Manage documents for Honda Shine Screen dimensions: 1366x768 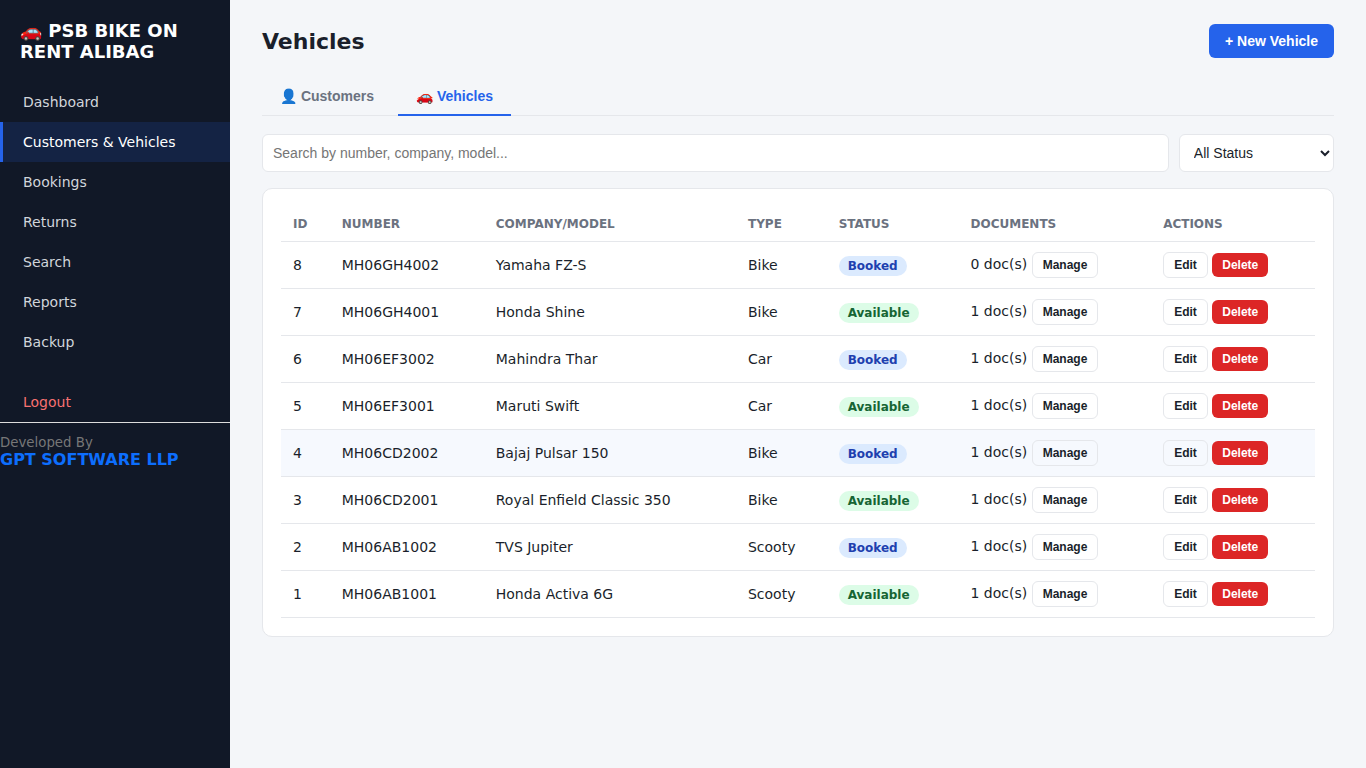pos(1065,312)
